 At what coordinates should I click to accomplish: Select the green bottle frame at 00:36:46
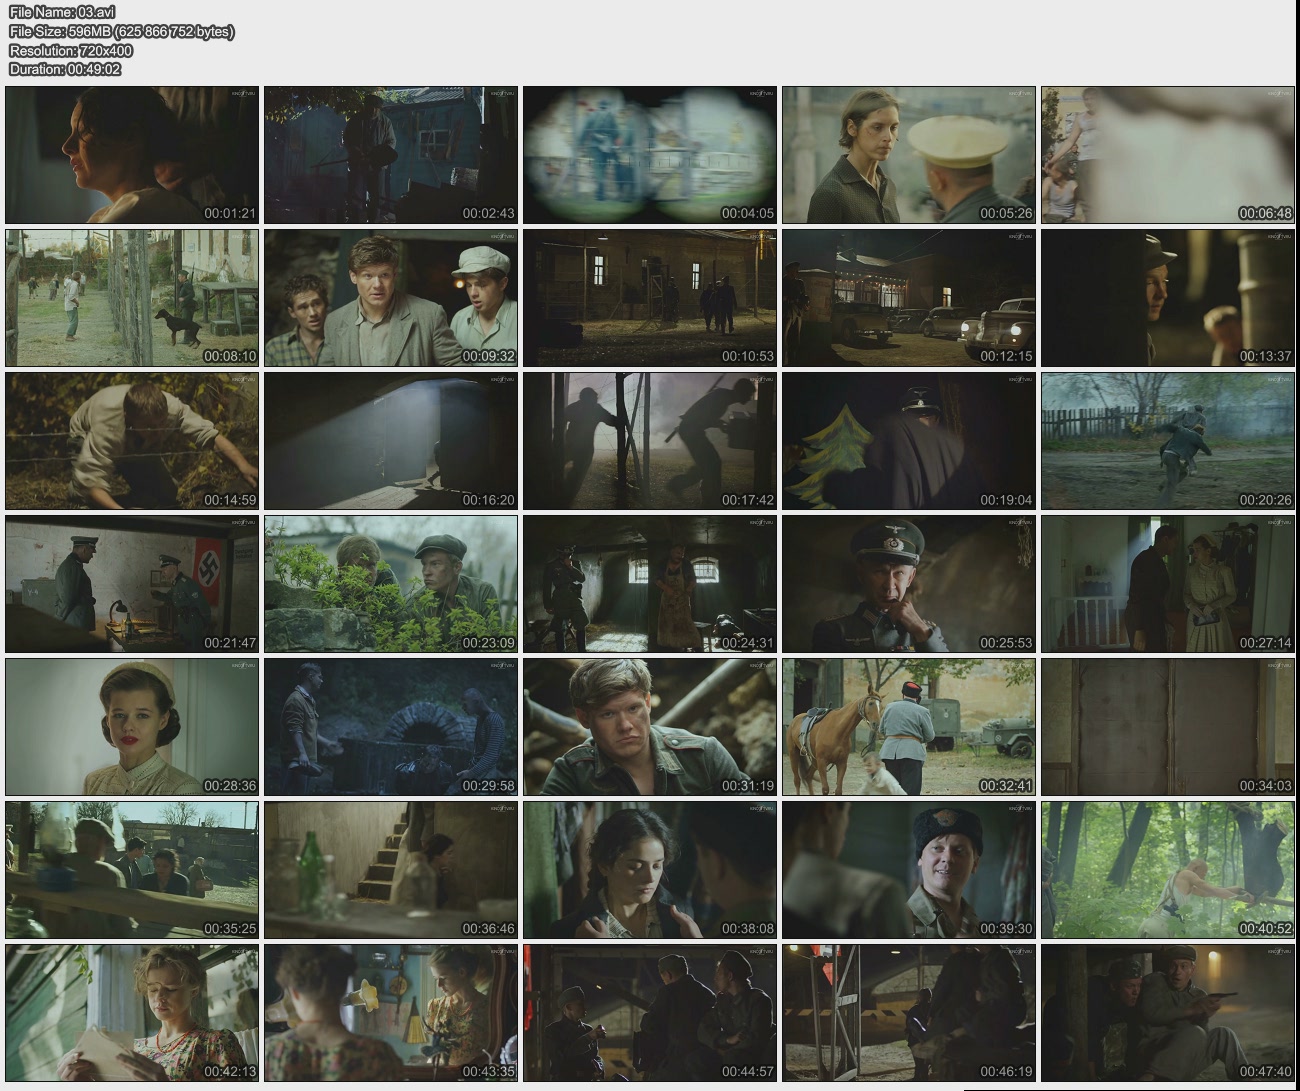click(x=391, y=870)
